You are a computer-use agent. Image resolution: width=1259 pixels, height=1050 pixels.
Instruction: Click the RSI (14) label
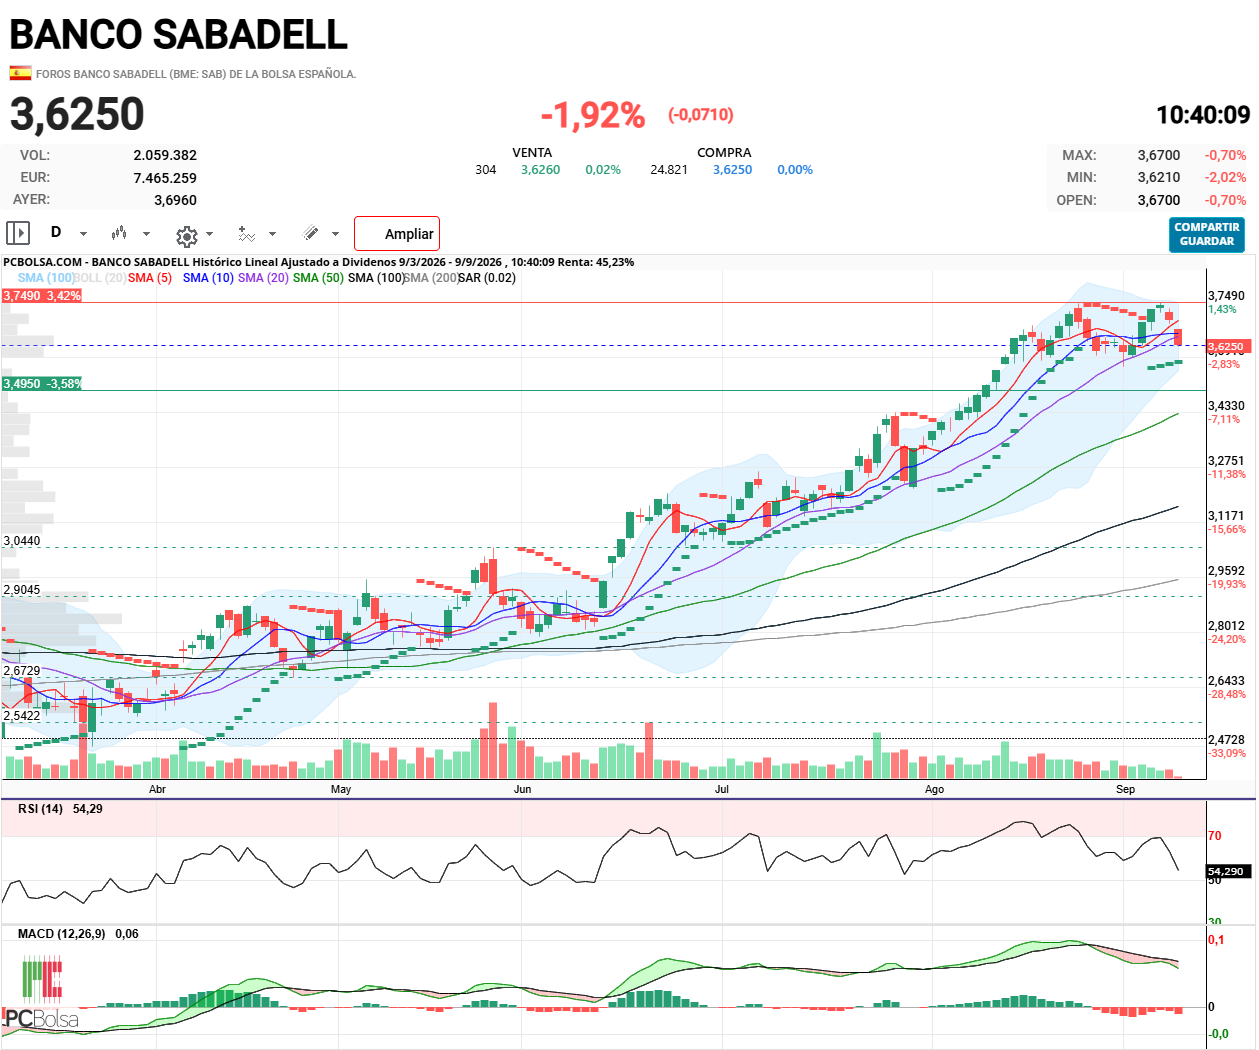point(41,809)
